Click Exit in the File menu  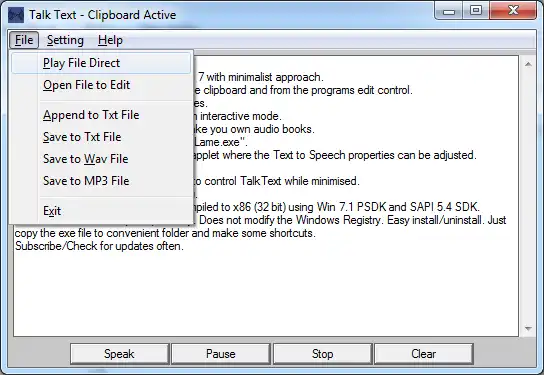(x=101, y=211)
